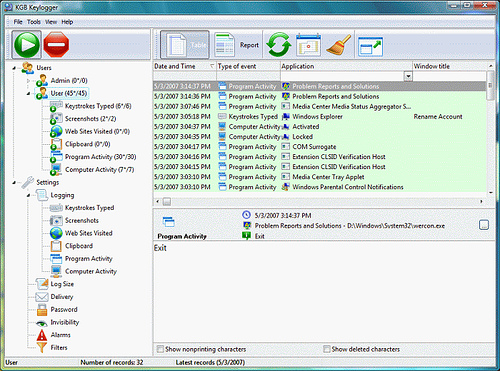Image resolution: width=500 pixels, height=371 pixels.
Task: Collapse the Logging settings node
Action: coord(28,195)
